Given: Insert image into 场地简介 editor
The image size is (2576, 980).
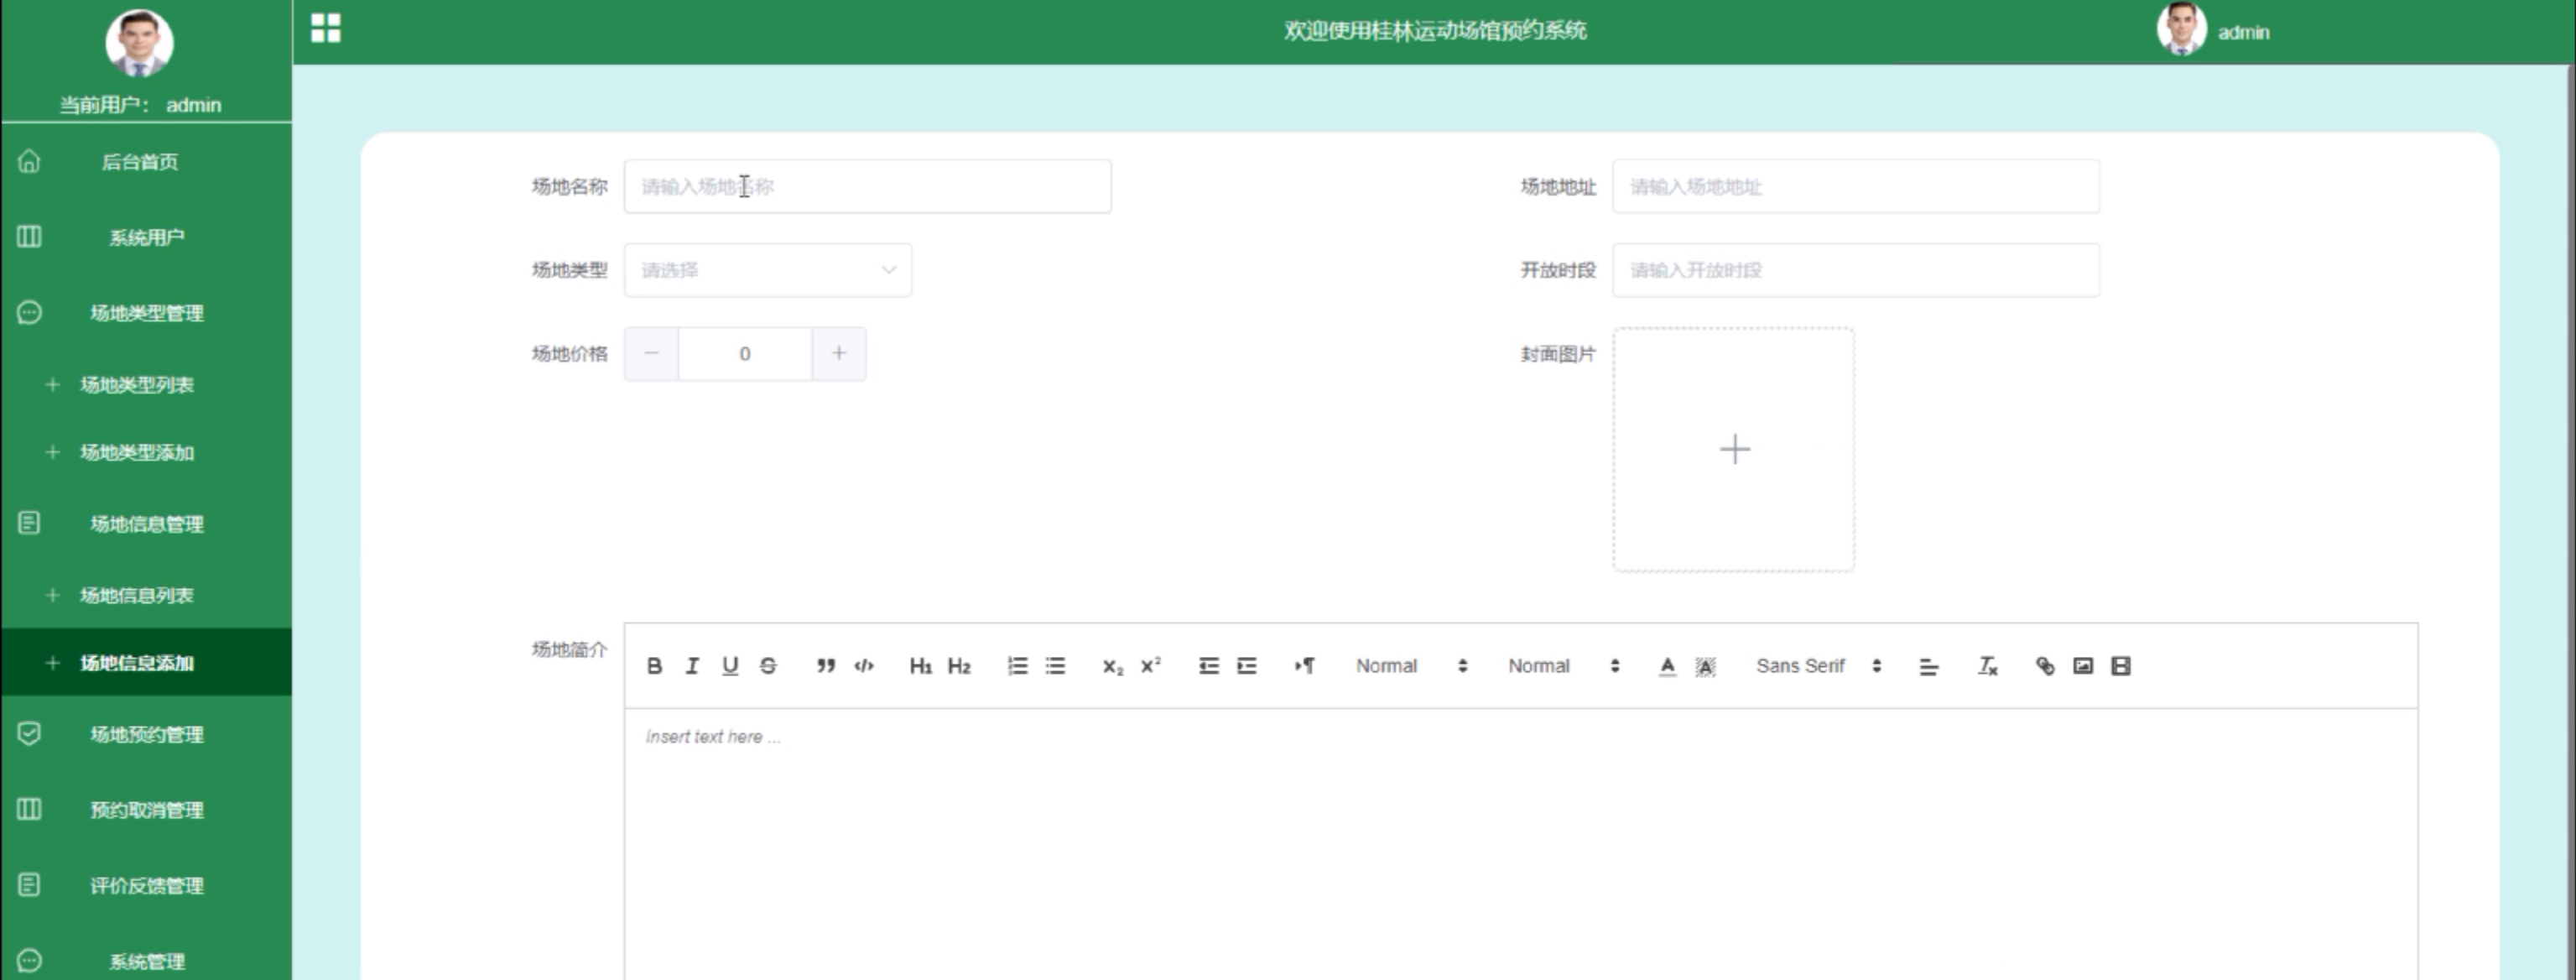Looking at the screenshot, I should [x=2083, y=666].
